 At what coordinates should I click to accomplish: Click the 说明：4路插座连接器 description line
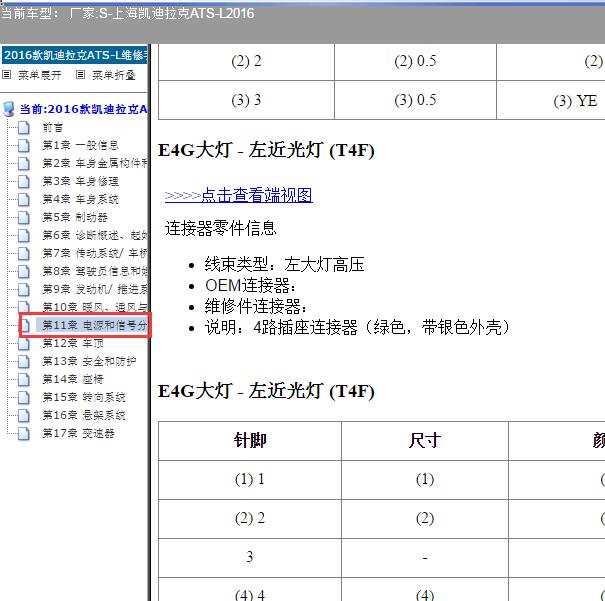(x=357, y=328)
